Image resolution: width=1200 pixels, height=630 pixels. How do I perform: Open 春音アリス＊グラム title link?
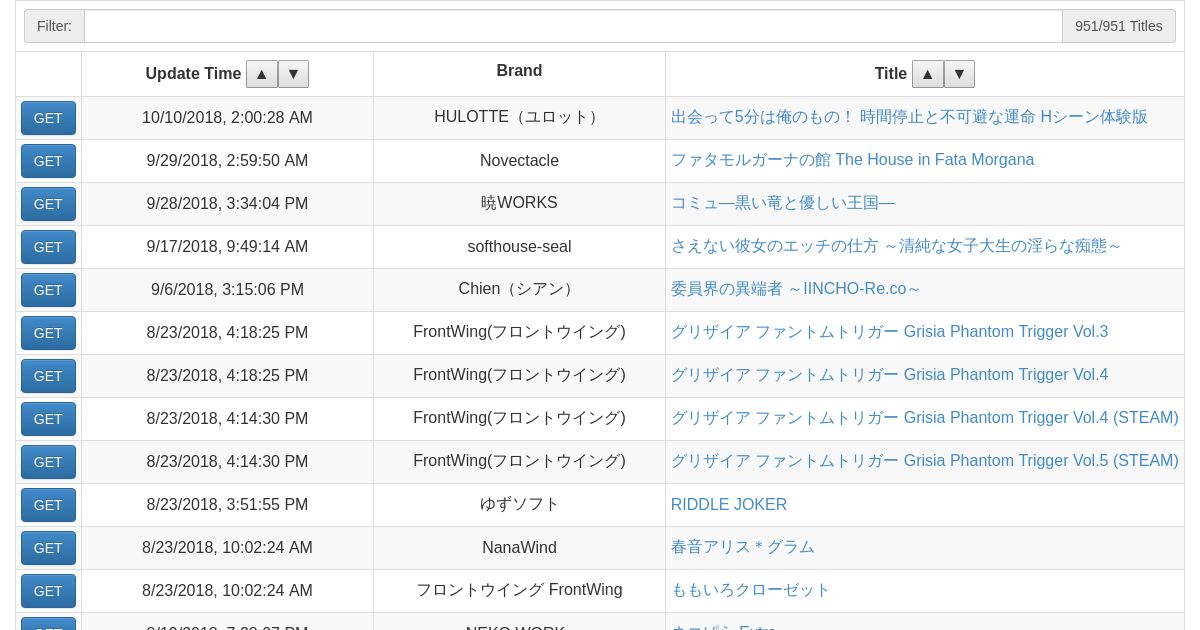(x=742, y=547)
